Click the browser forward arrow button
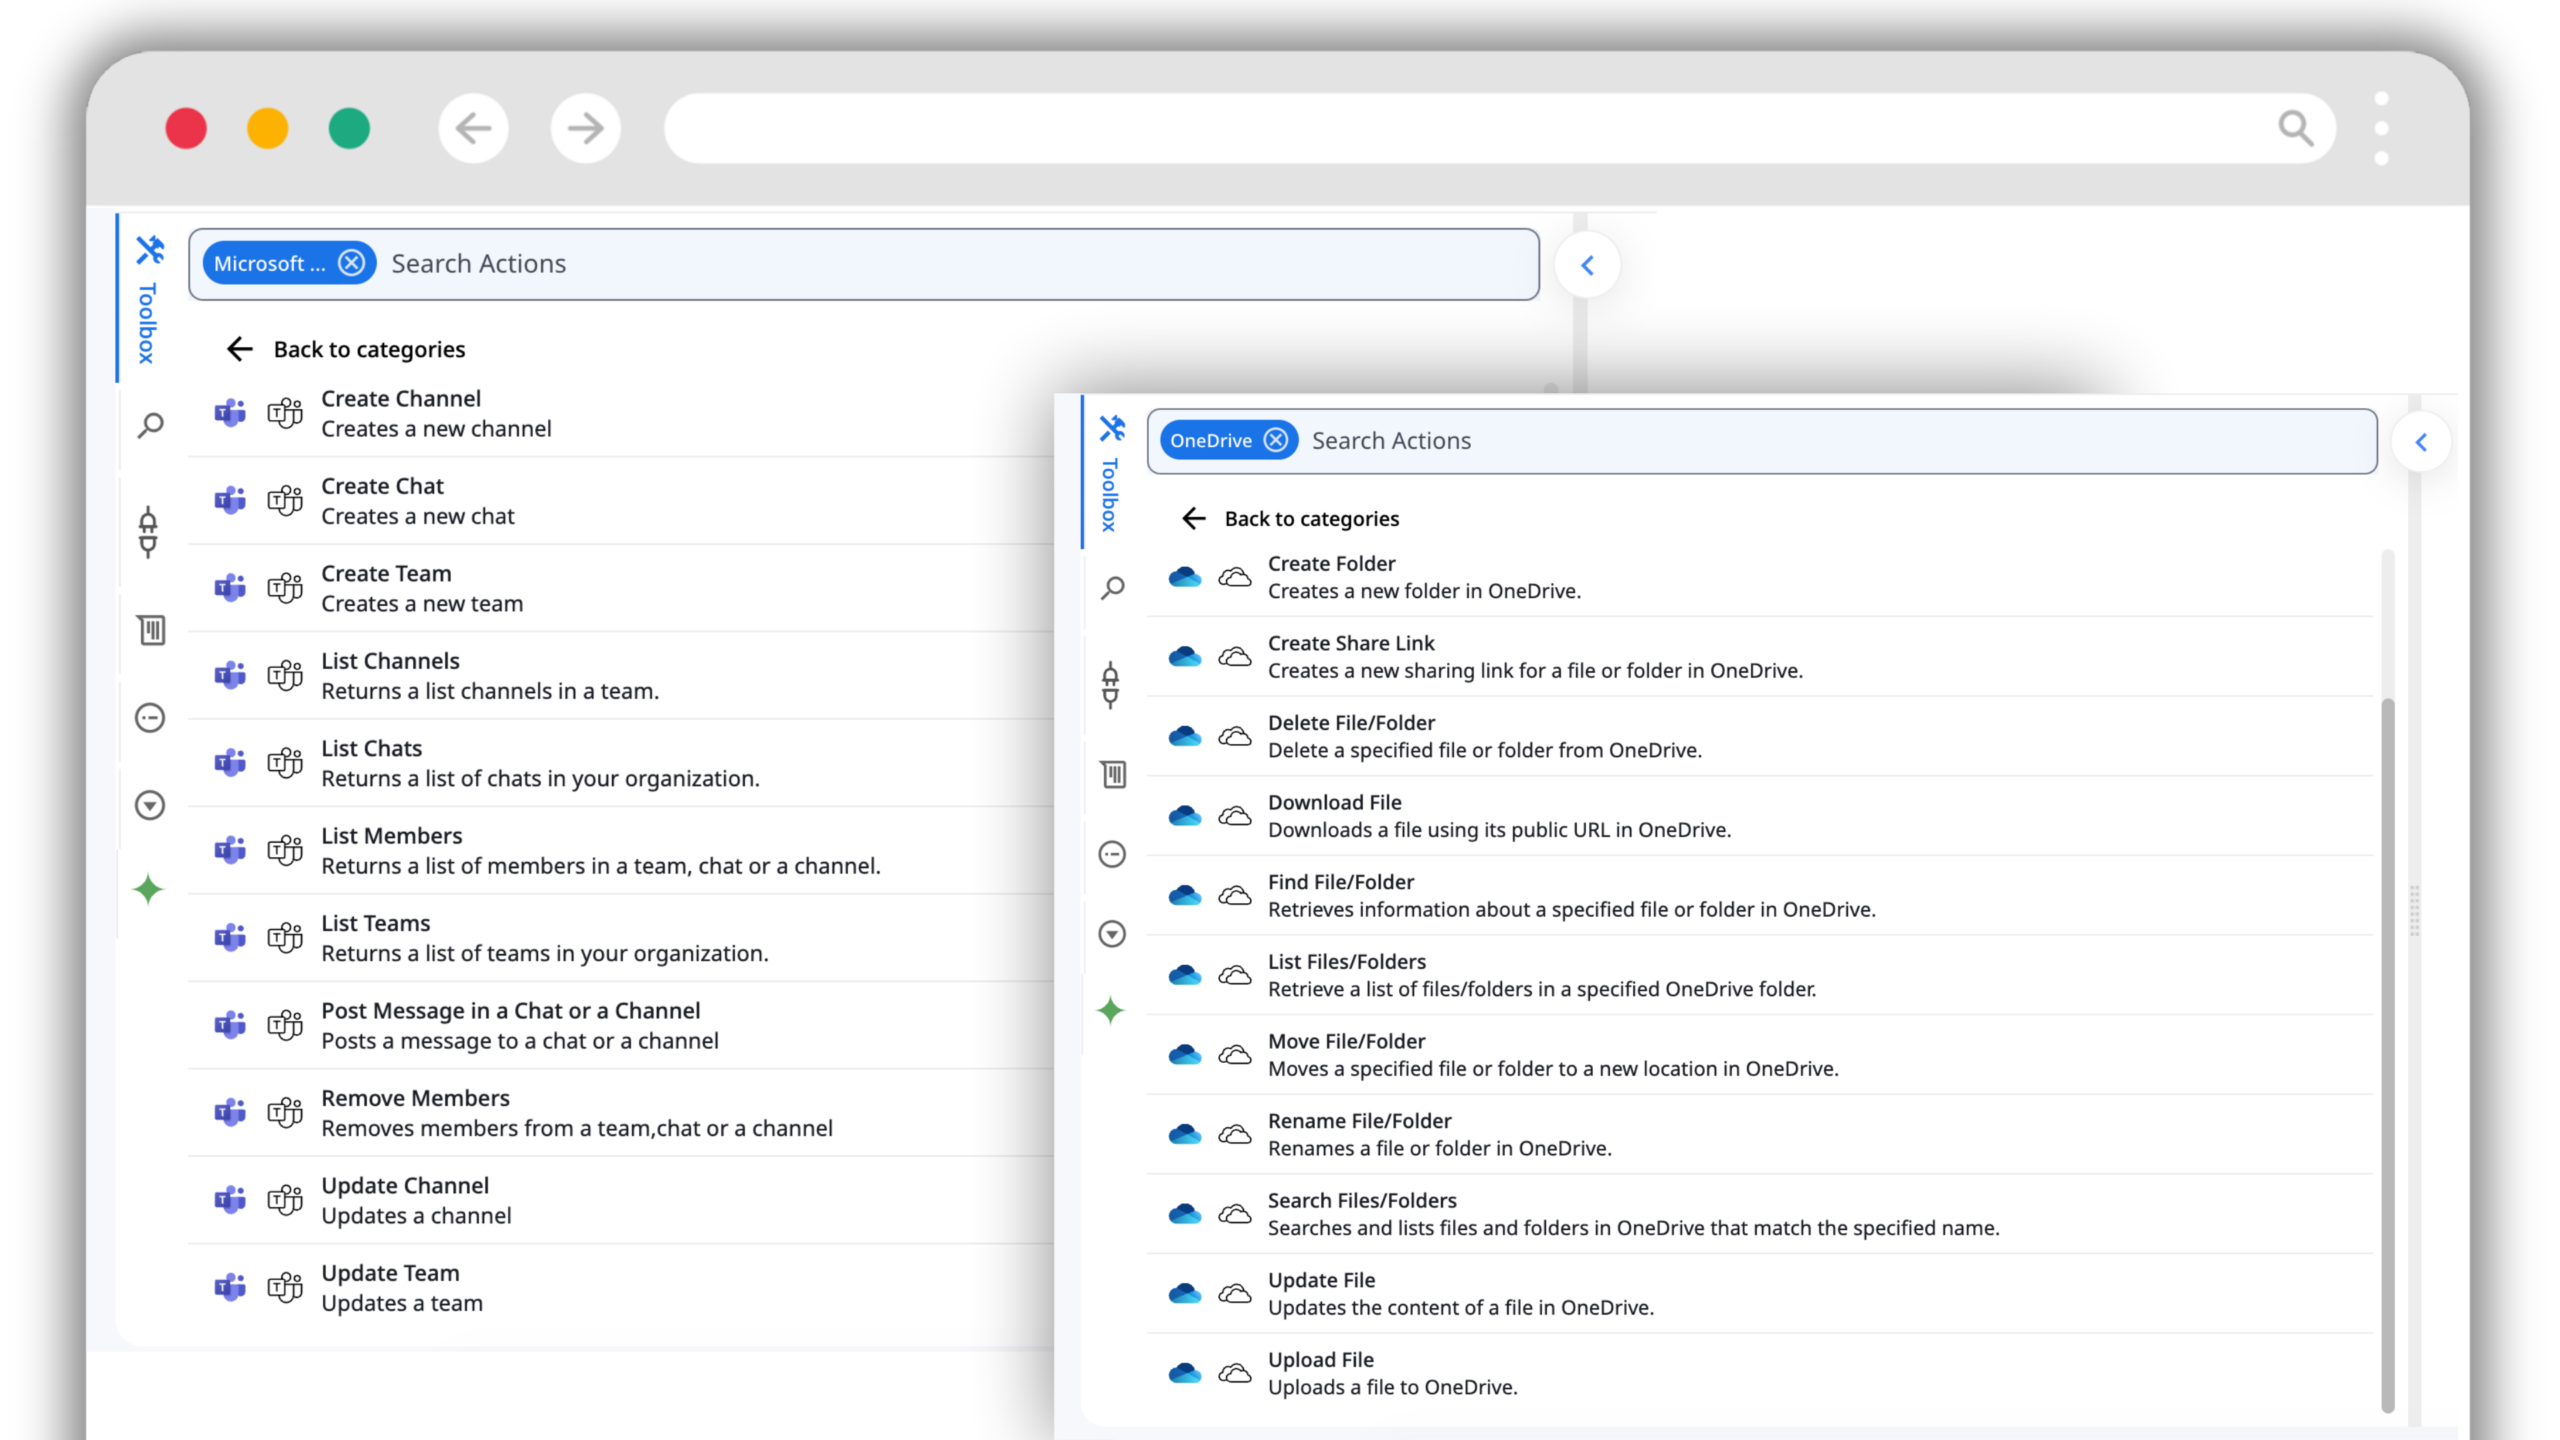The image size is (2560, 1440). tap(585, 128)
